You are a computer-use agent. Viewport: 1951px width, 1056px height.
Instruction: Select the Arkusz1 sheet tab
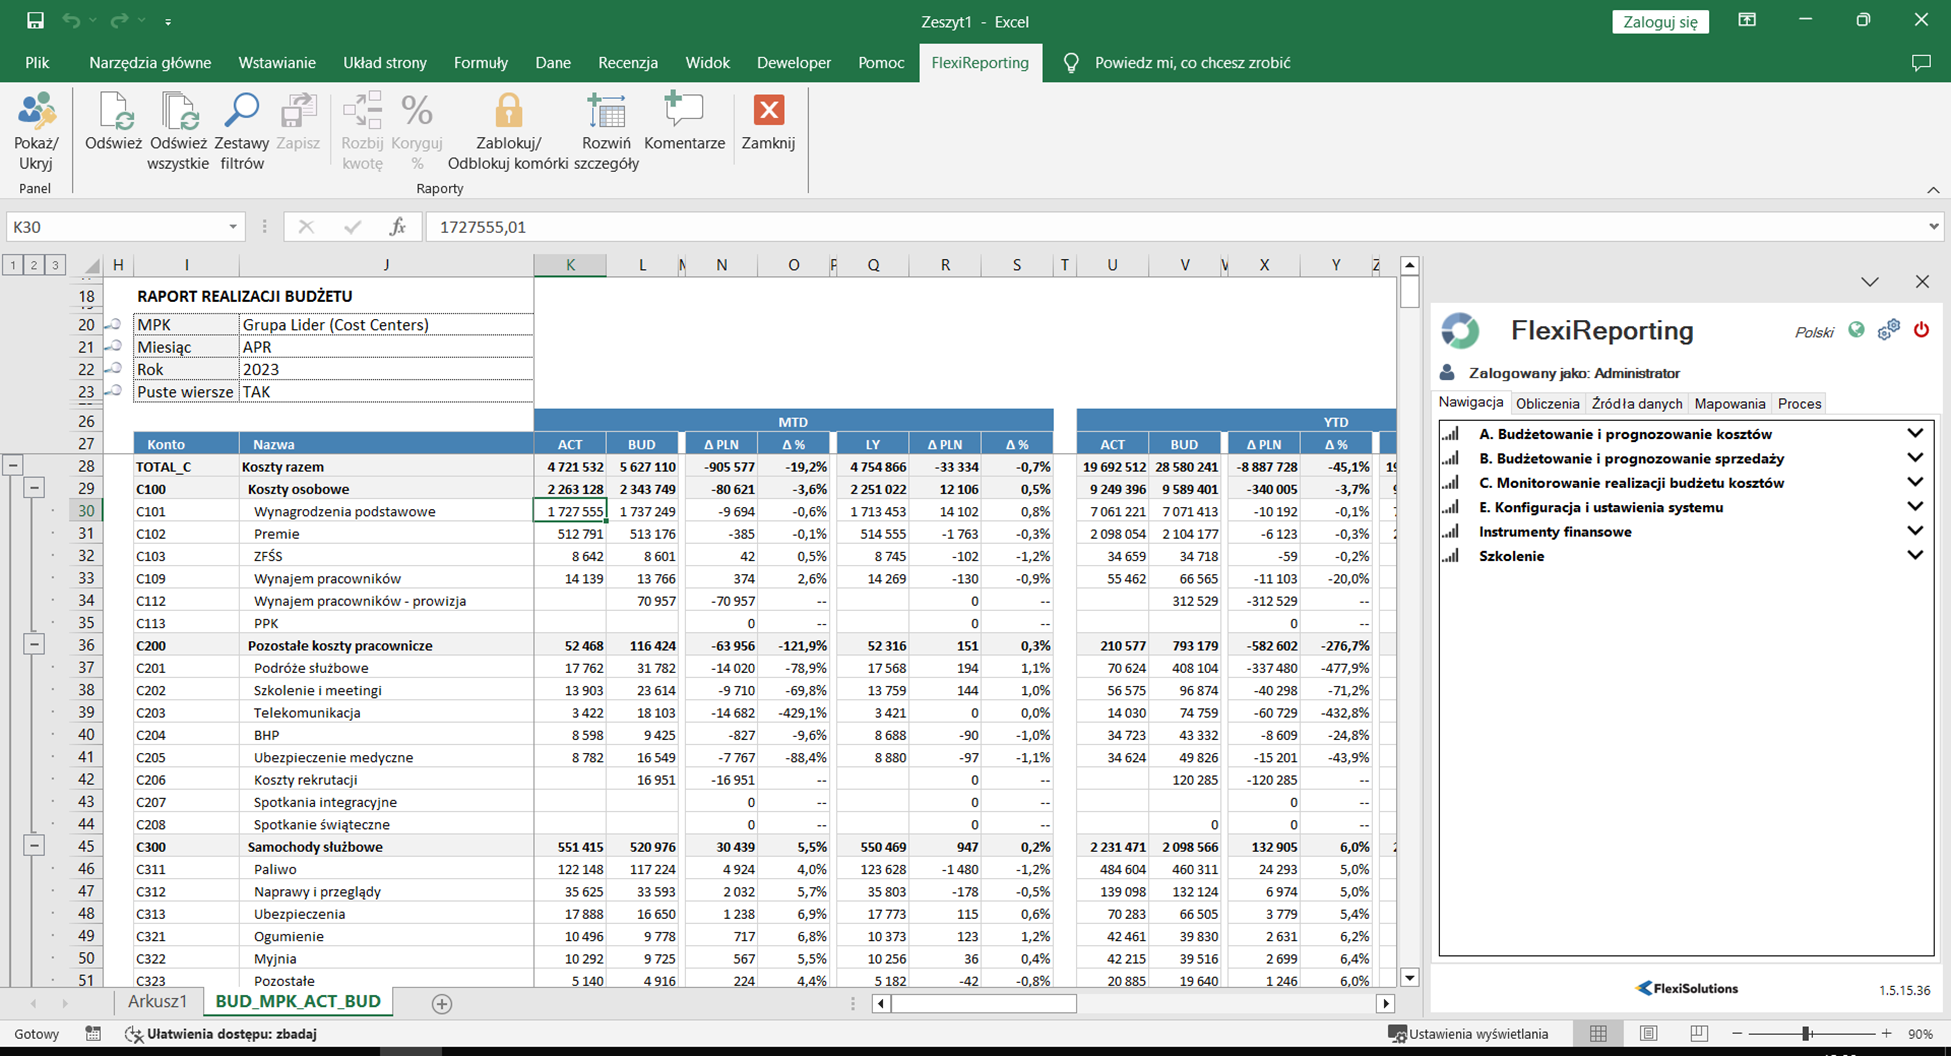pyautogui.click(x=157, y=1002)
